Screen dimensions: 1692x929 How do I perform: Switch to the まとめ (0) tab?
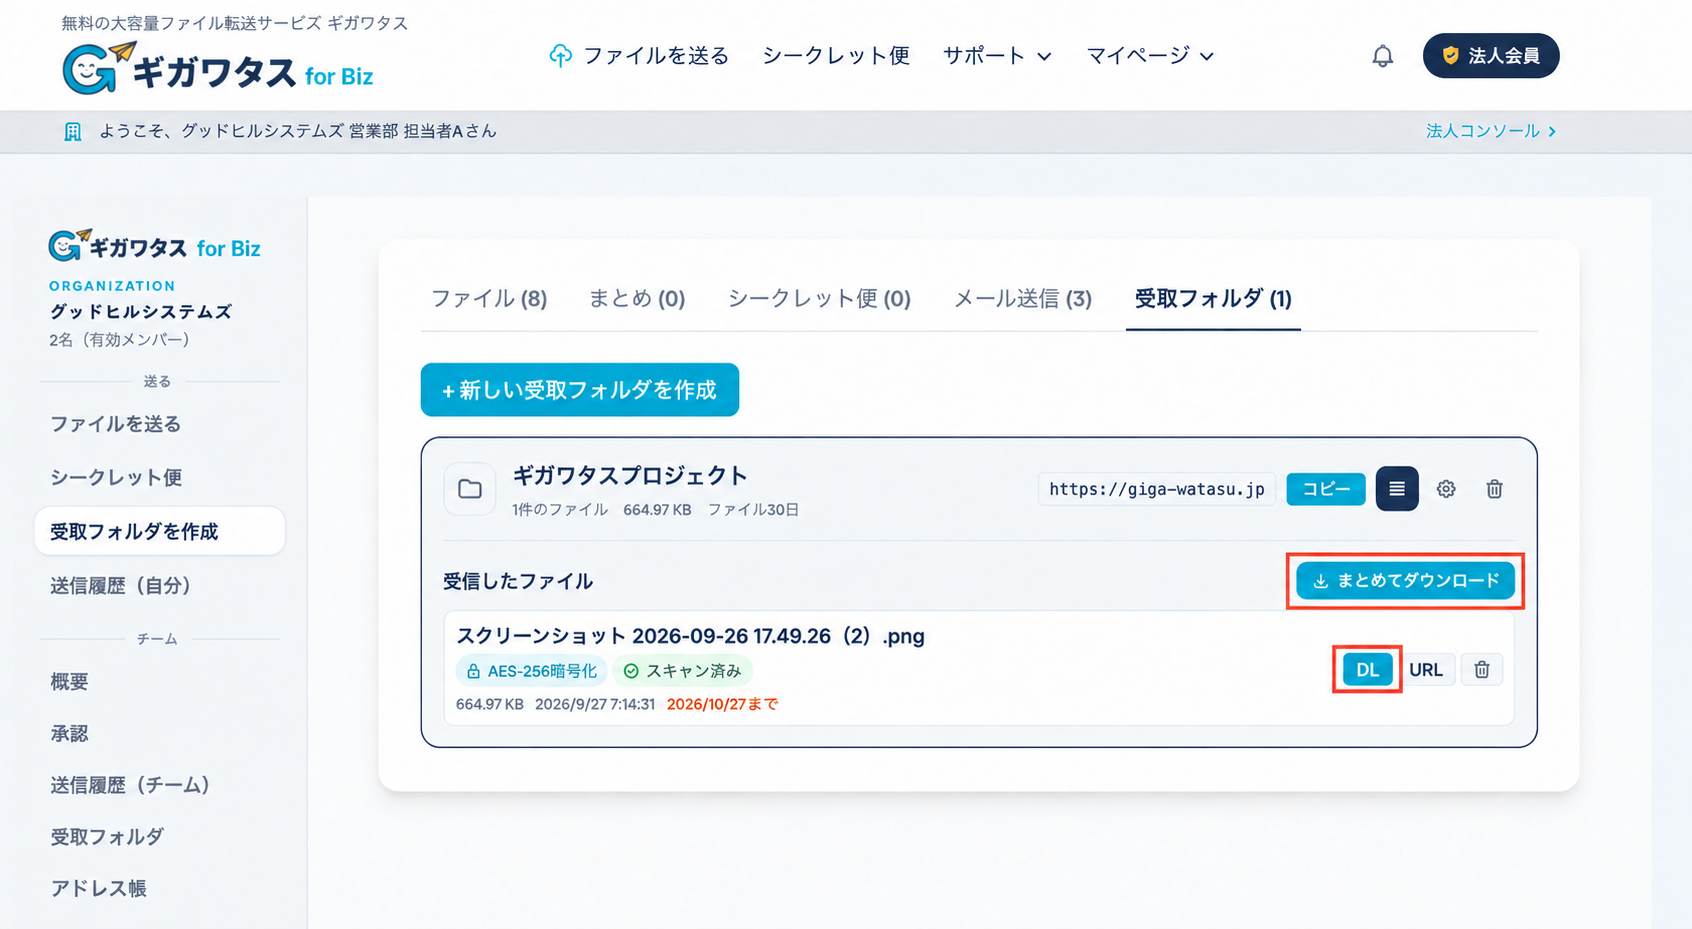point(637,298)
